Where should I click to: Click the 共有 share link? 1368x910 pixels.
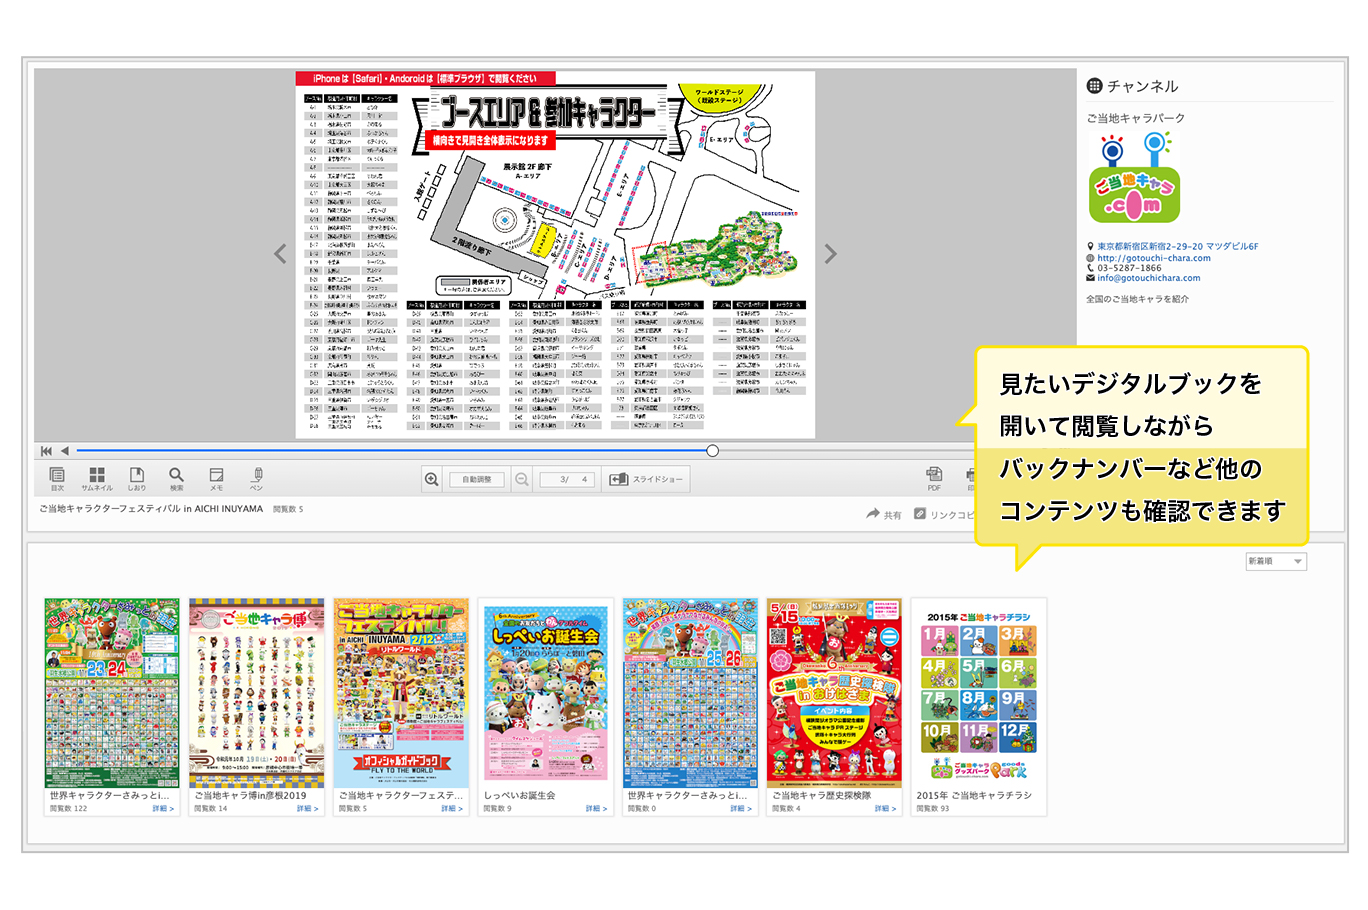[x=884, y=515]
